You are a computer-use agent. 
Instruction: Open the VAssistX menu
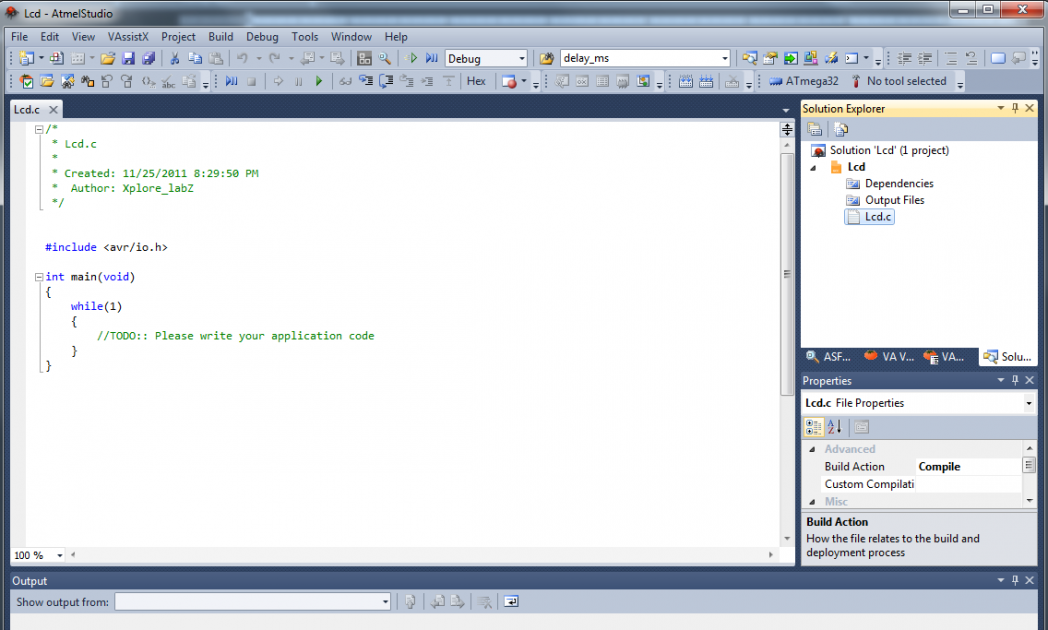tap(128, 37)
